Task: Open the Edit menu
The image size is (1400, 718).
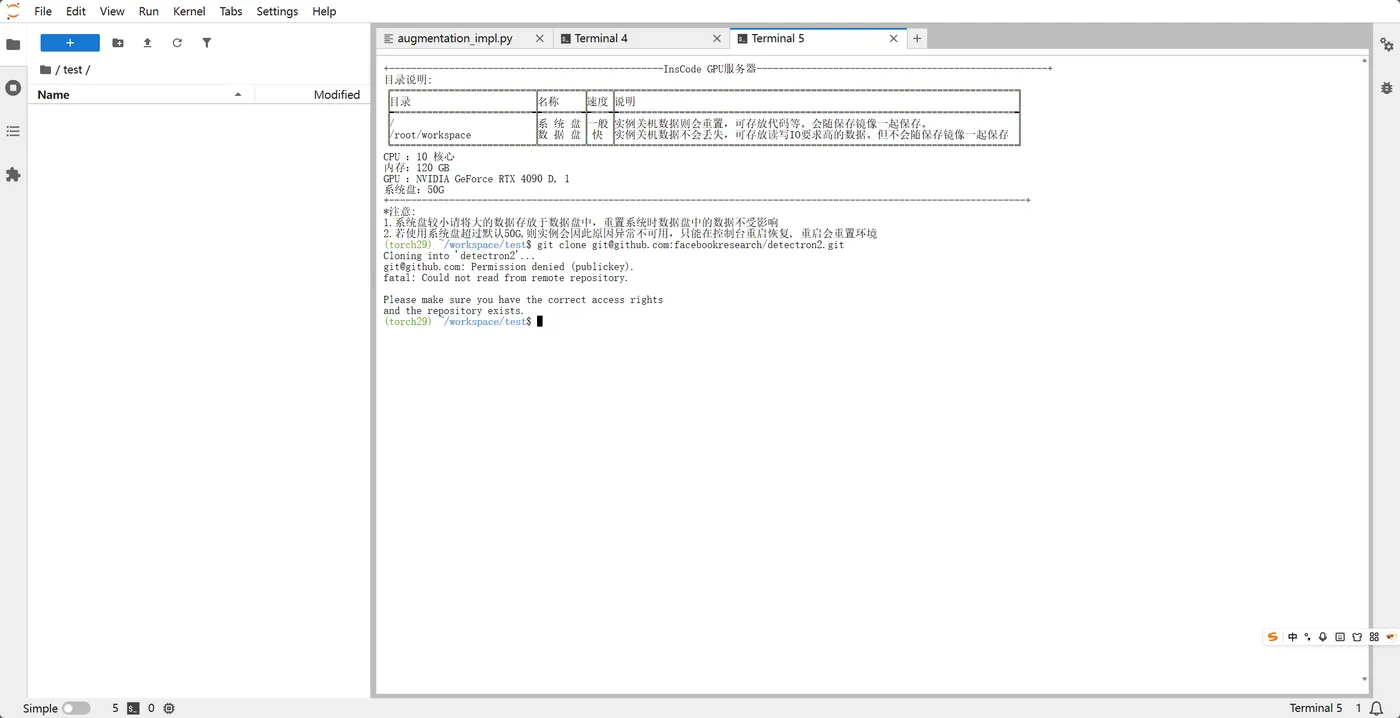Action: 76,11
